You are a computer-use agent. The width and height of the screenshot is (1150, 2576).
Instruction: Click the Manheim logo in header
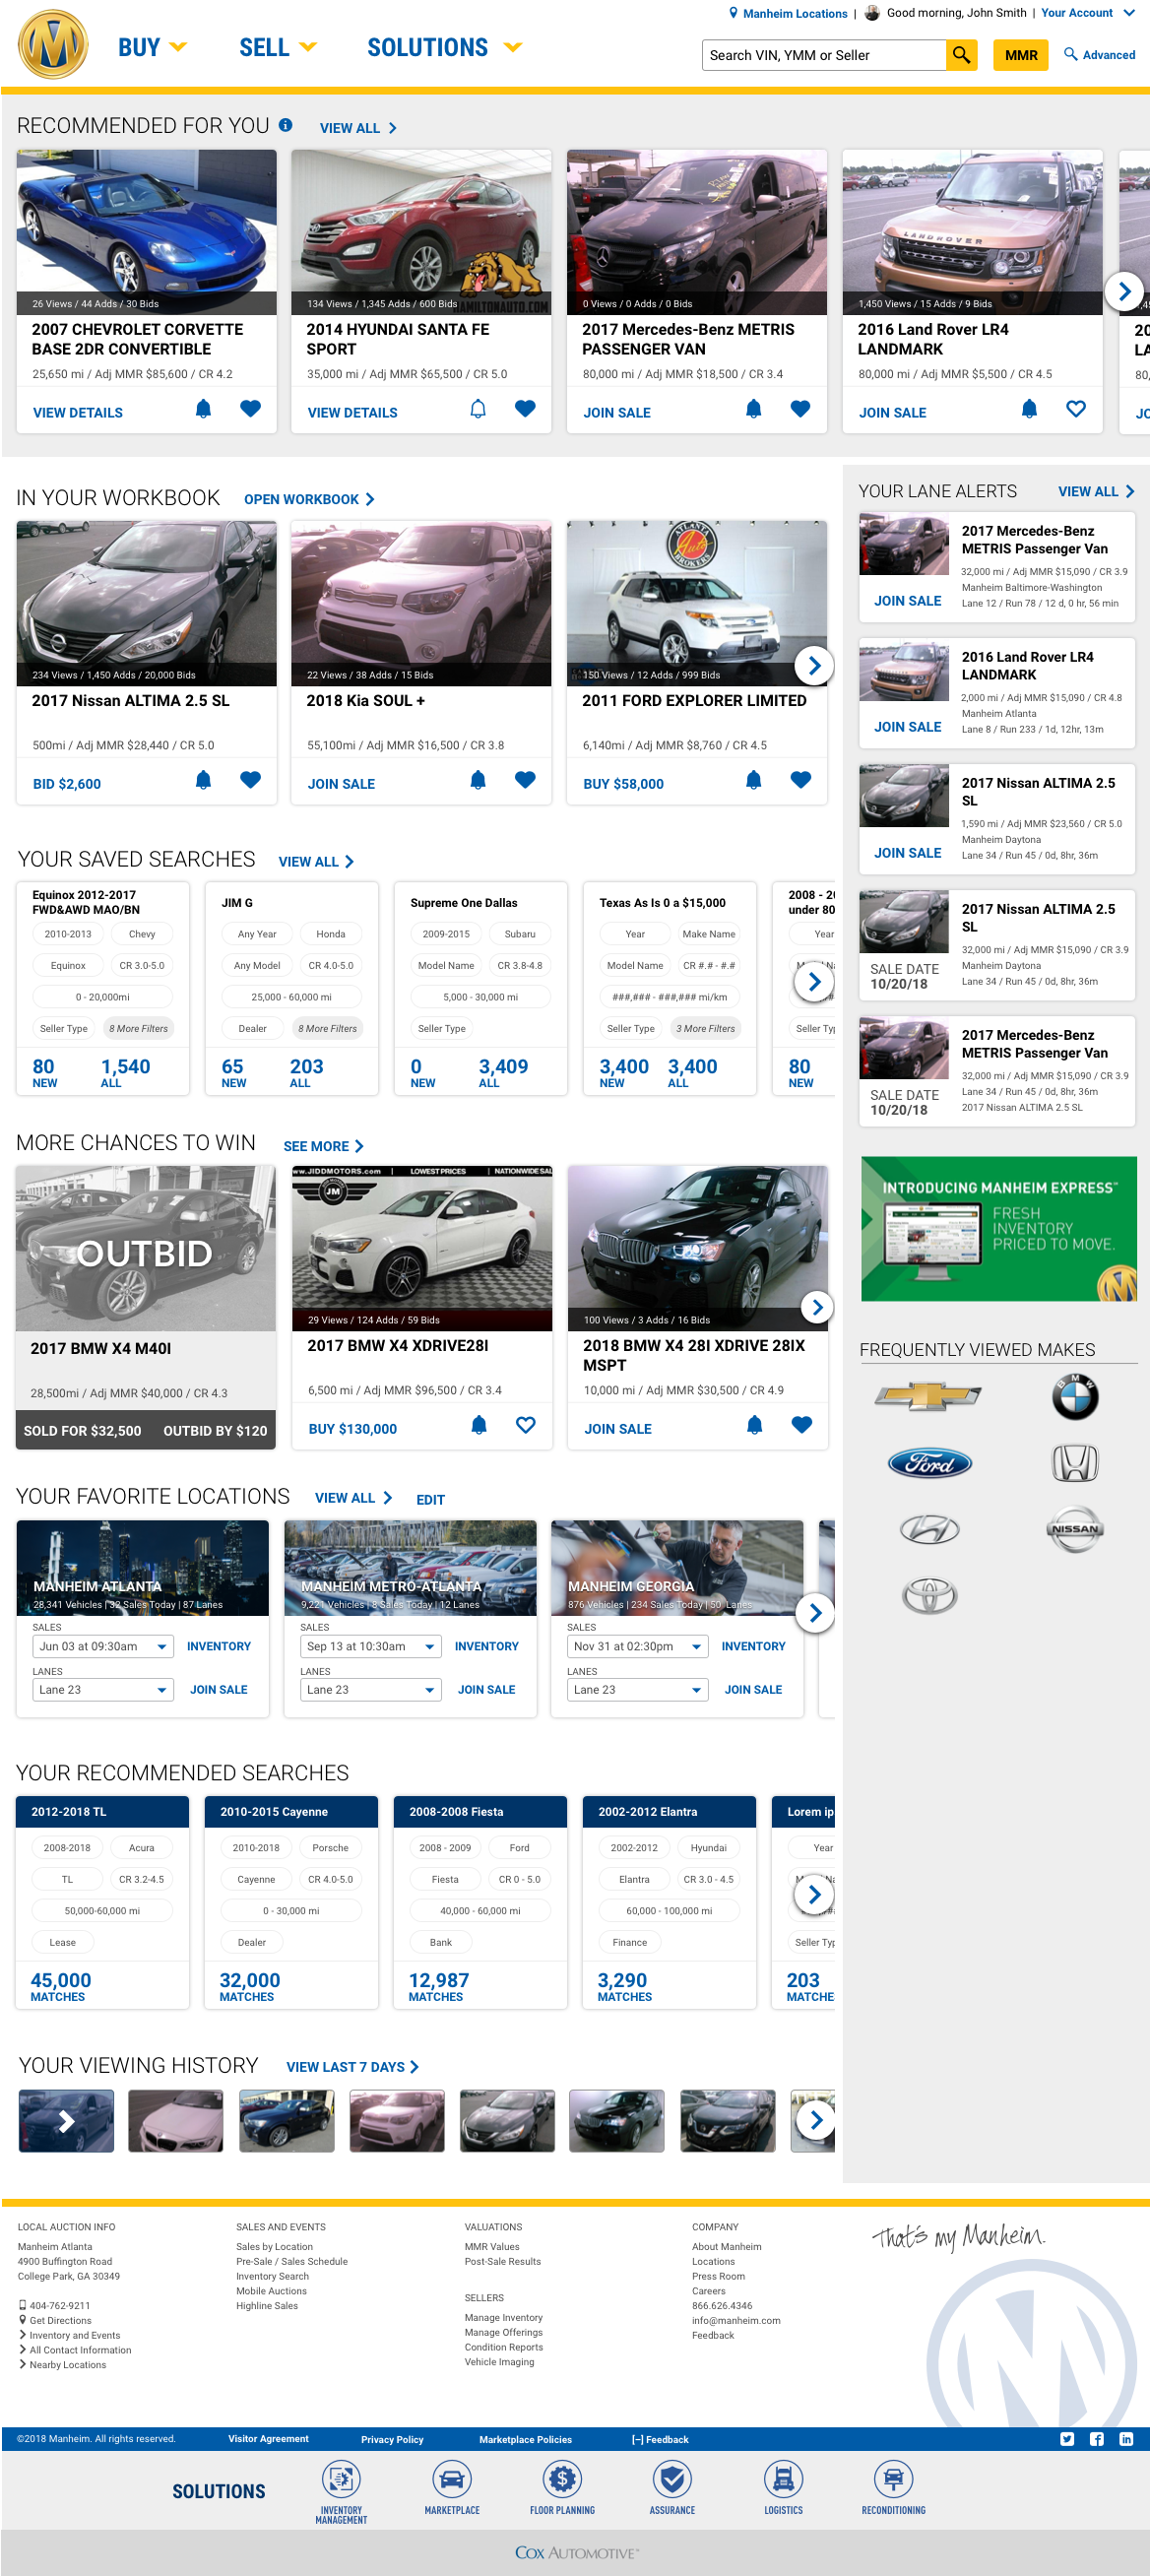click(53, 44)
